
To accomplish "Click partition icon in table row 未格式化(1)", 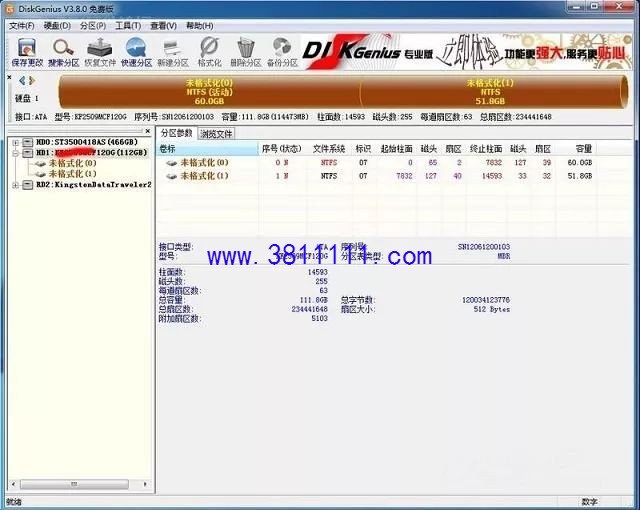I will pos(171,176).
